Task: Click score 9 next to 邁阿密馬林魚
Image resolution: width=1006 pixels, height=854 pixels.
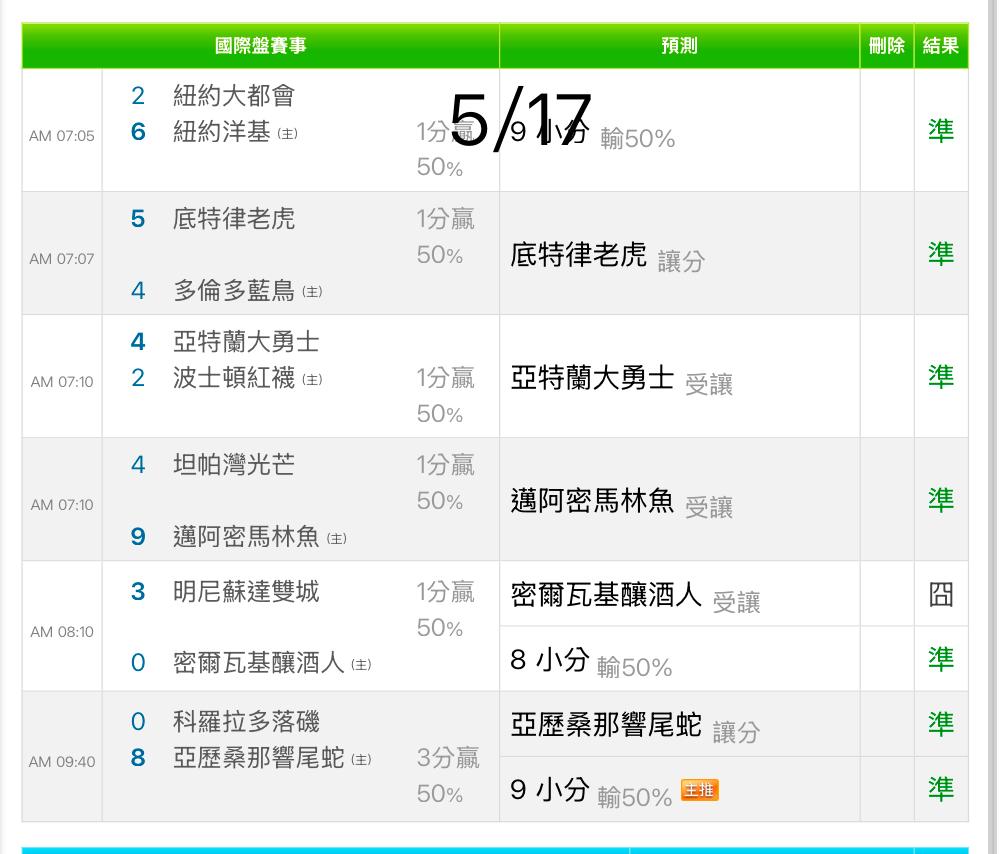Action: tap(138, 537)
